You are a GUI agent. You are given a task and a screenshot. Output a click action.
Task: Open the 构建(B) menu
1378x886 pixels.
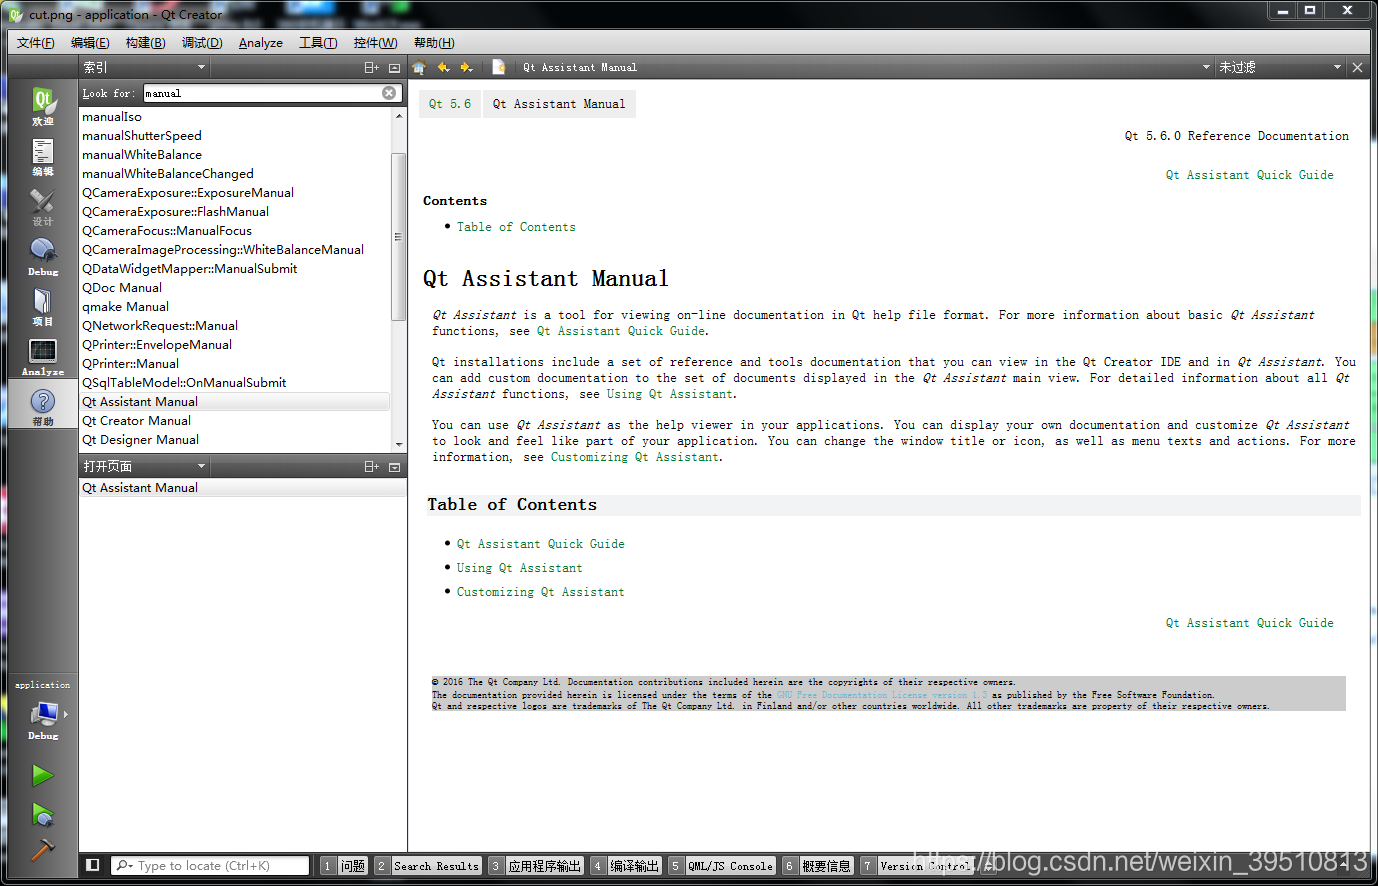click(145, 42)
